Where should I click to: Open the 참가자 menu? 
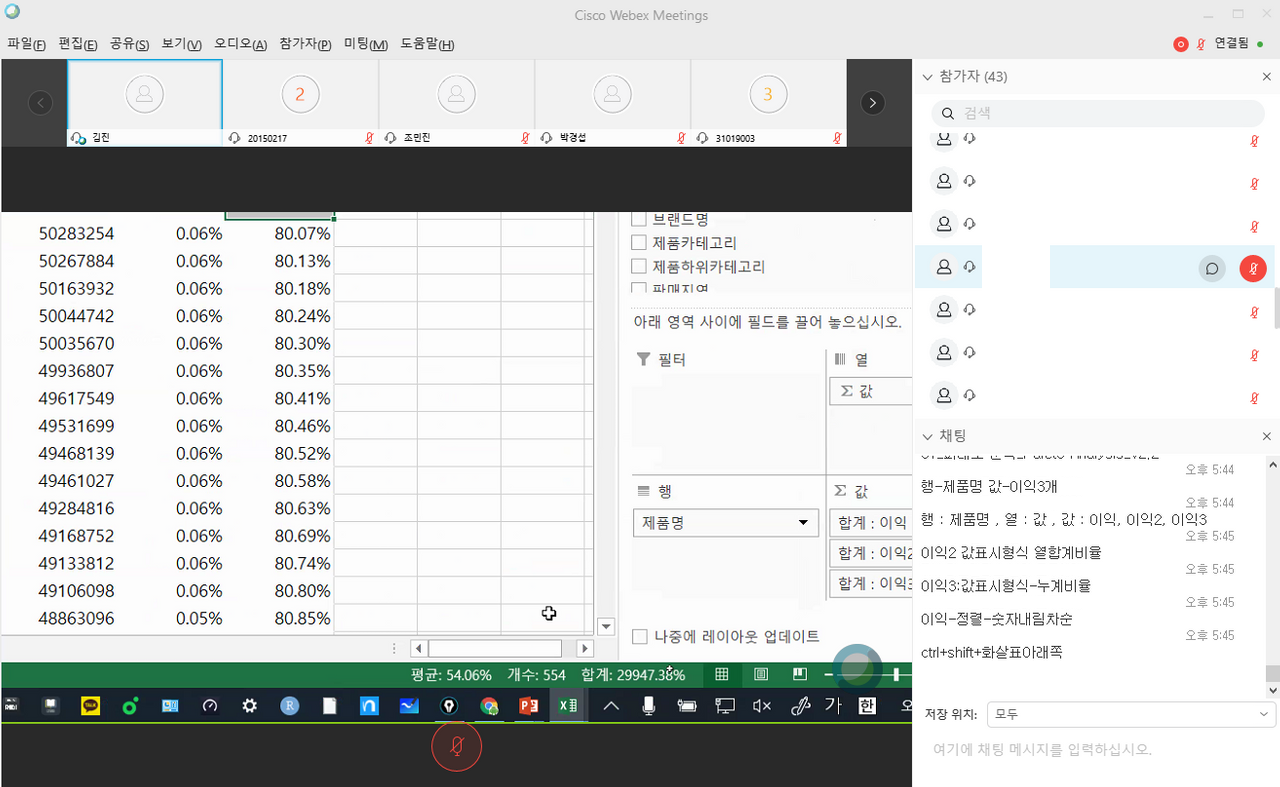pyautogui.click(x=305, y=44)
